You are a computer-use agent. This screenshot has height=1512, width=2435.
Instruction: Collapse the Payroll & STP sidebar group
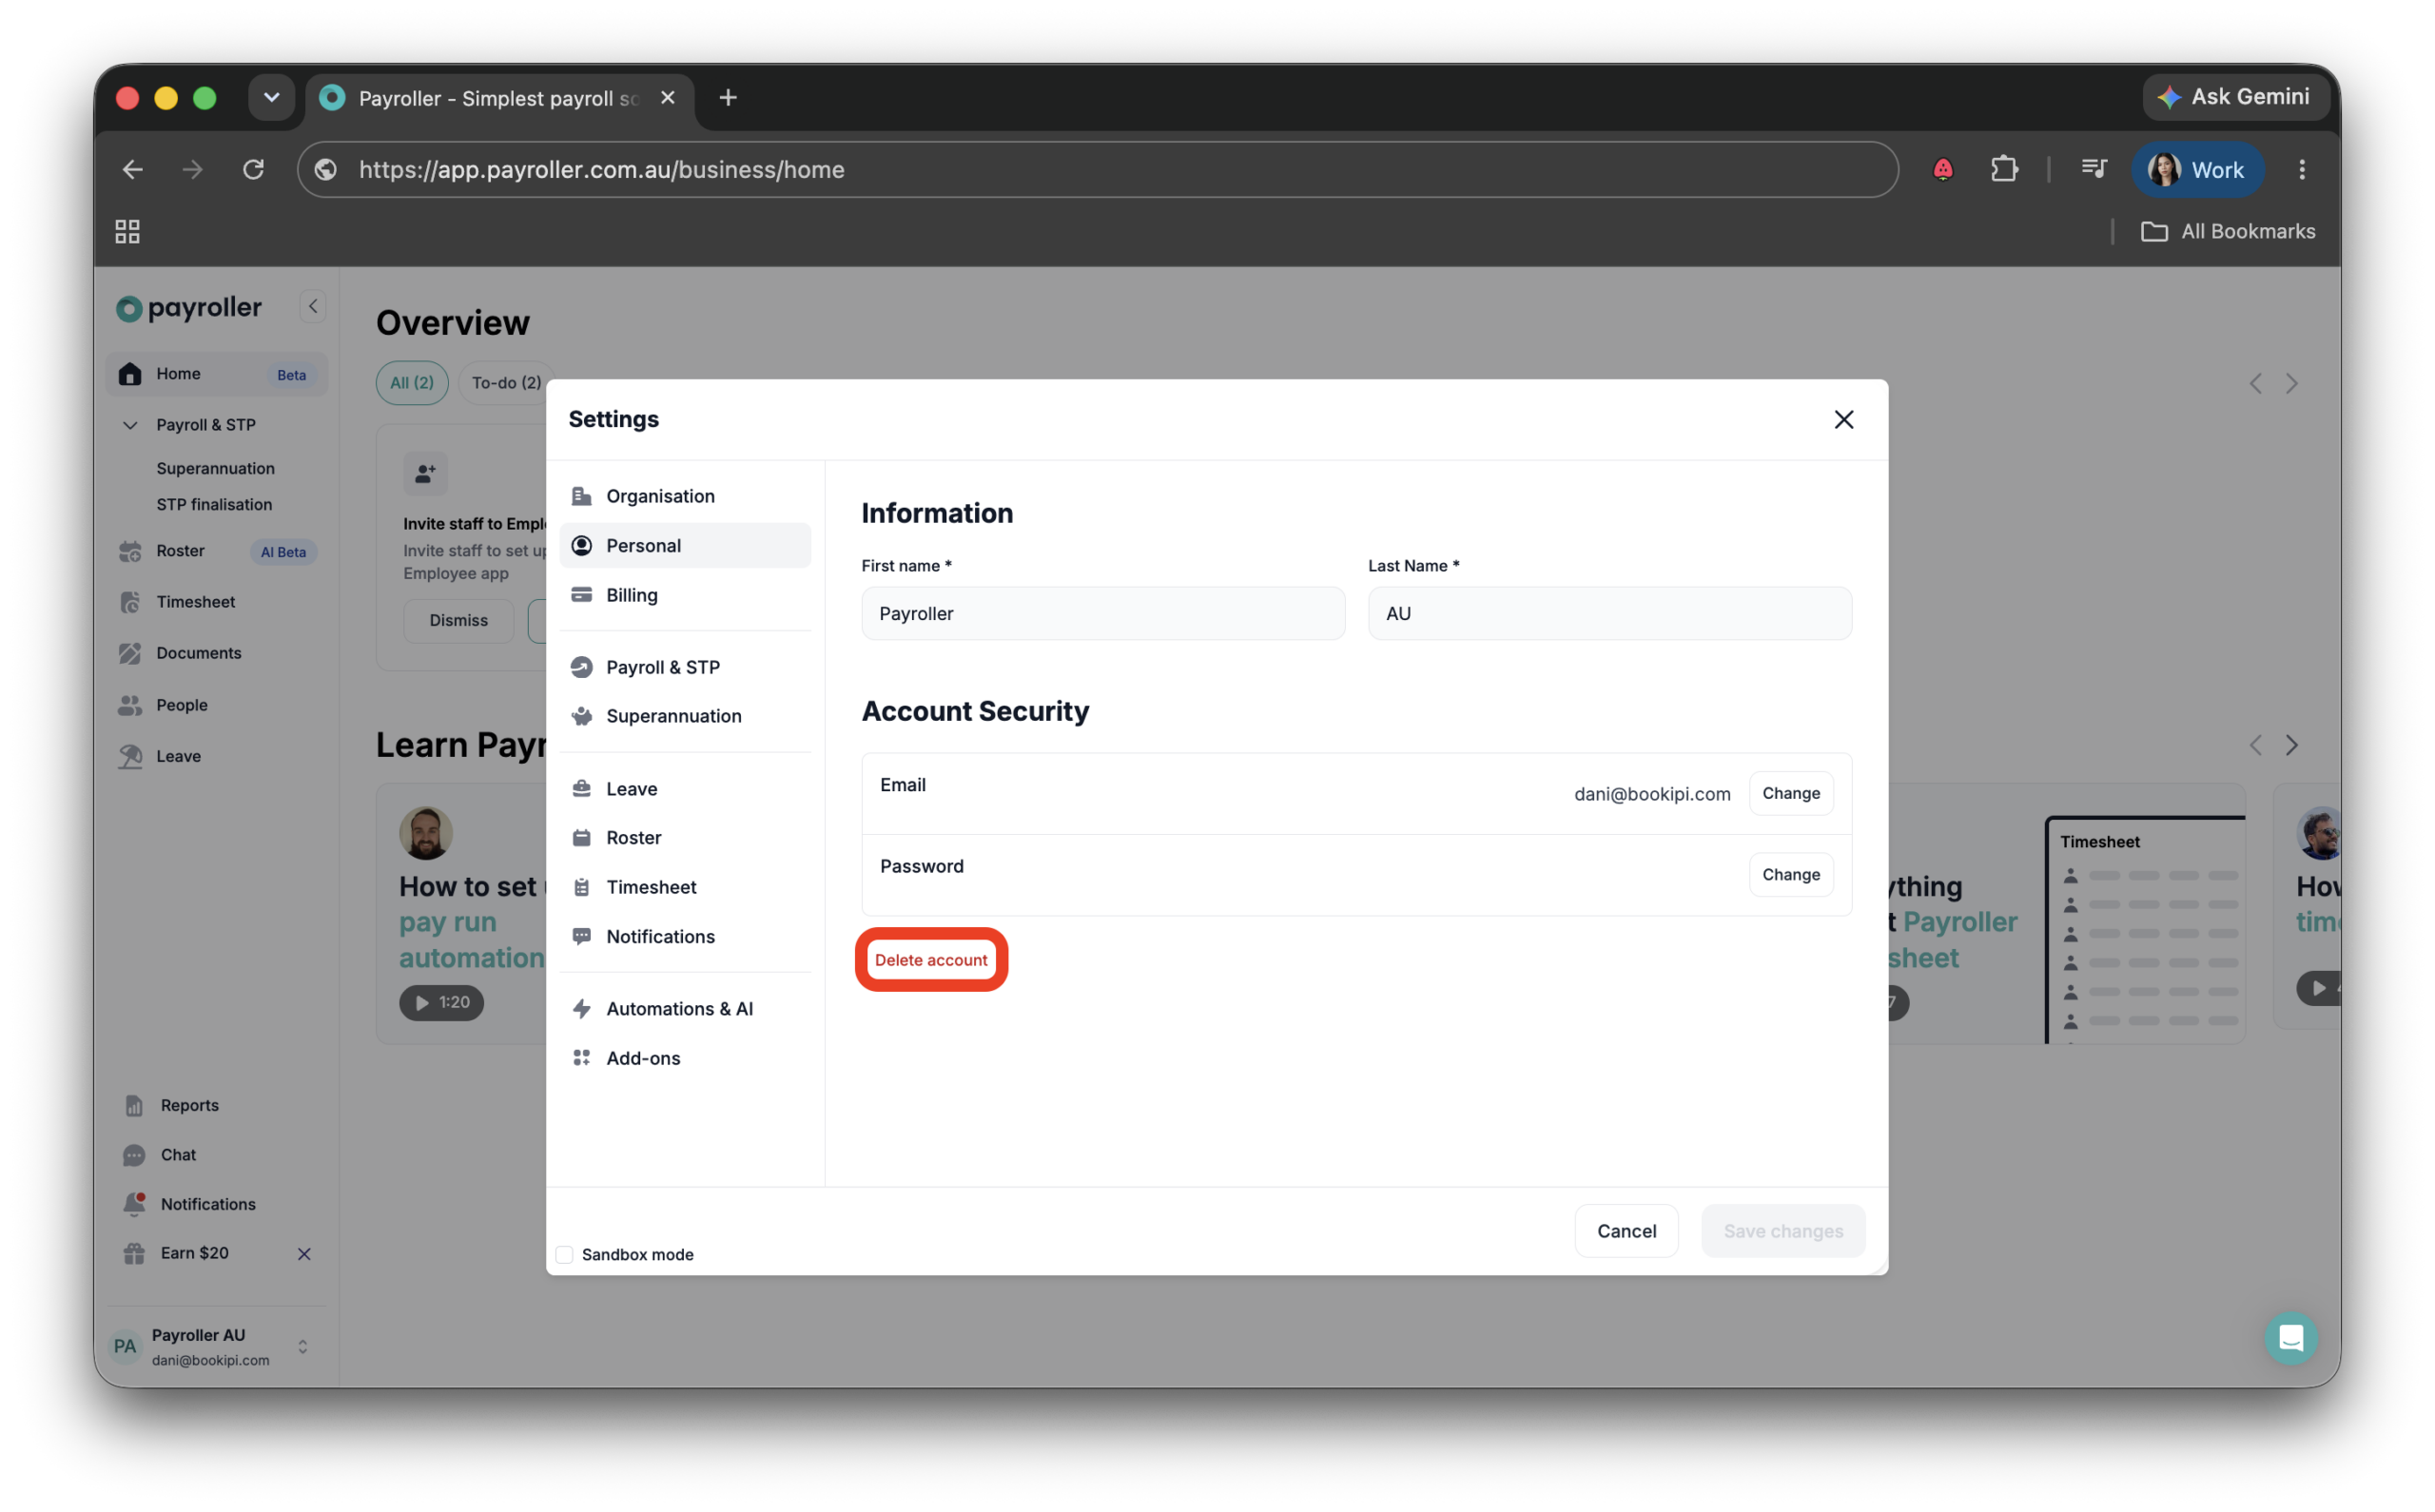pyautogui.click(x=130, y=425)
